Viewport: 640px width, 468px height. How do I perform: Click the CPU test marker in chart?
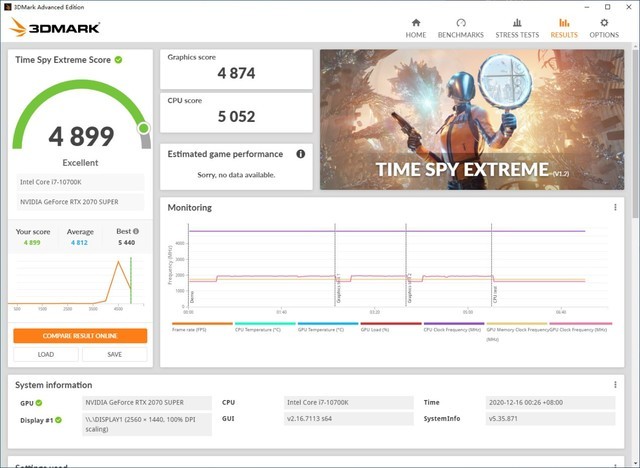click(x=495, y=294)
